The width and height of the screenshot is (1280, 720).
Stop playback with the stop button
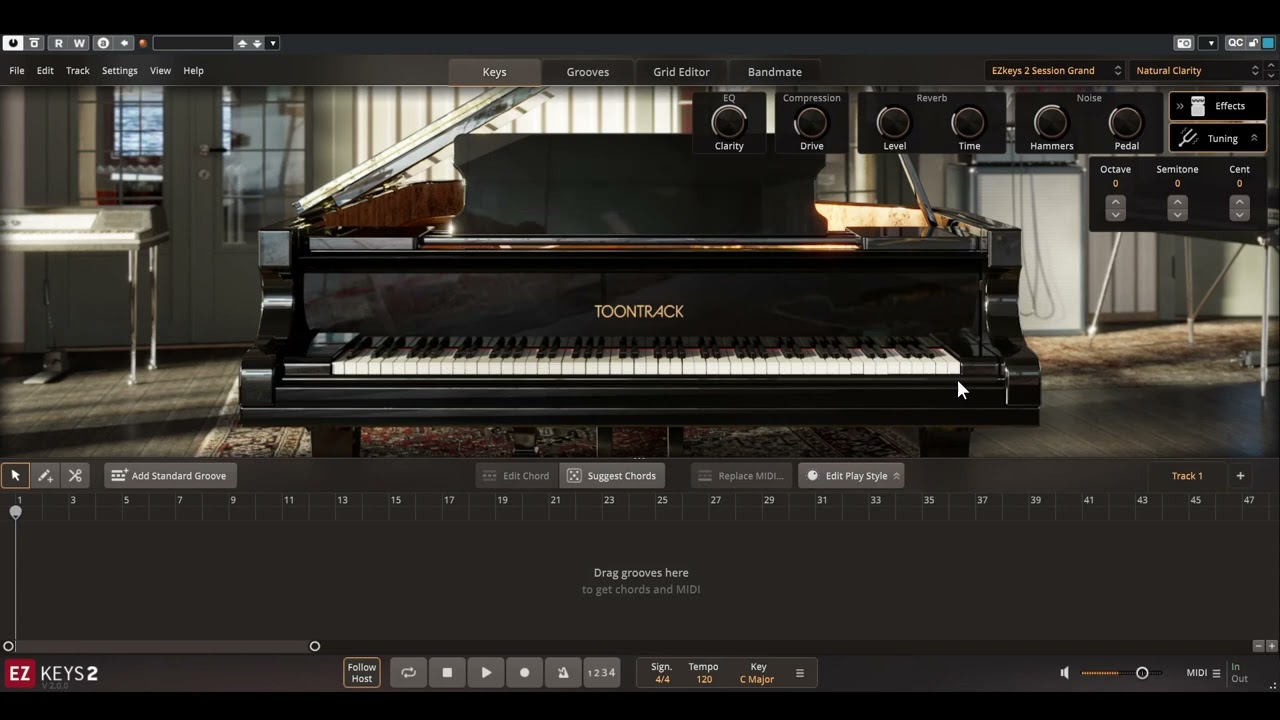click(x=447, y=673)
